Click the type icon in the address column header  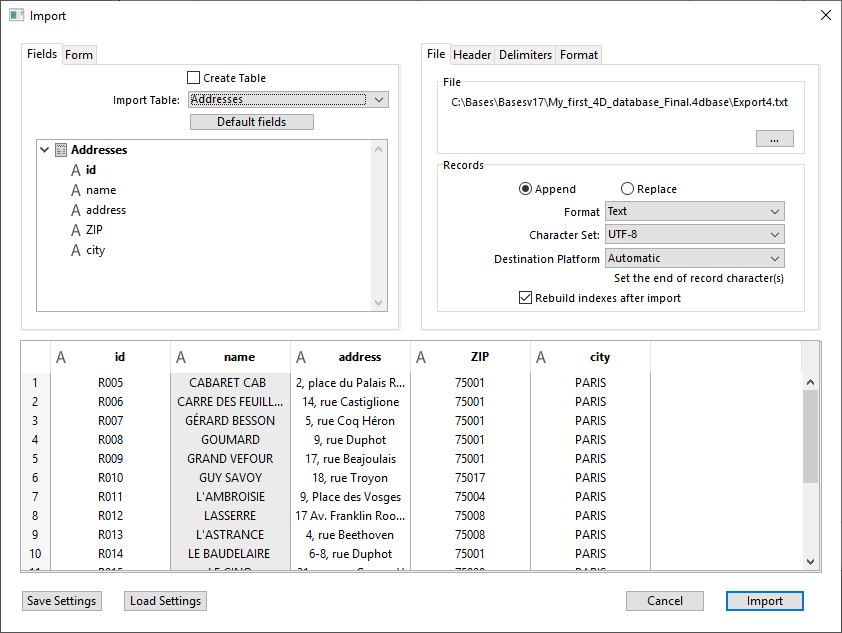click(x=301, y=357)
